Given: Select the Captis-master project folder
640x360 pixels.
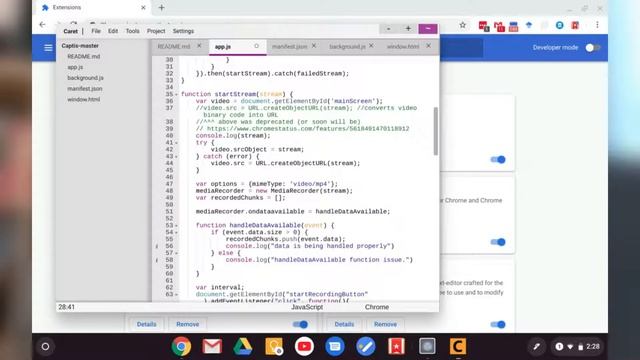Looking at the screenshot, I should (80, 46).
